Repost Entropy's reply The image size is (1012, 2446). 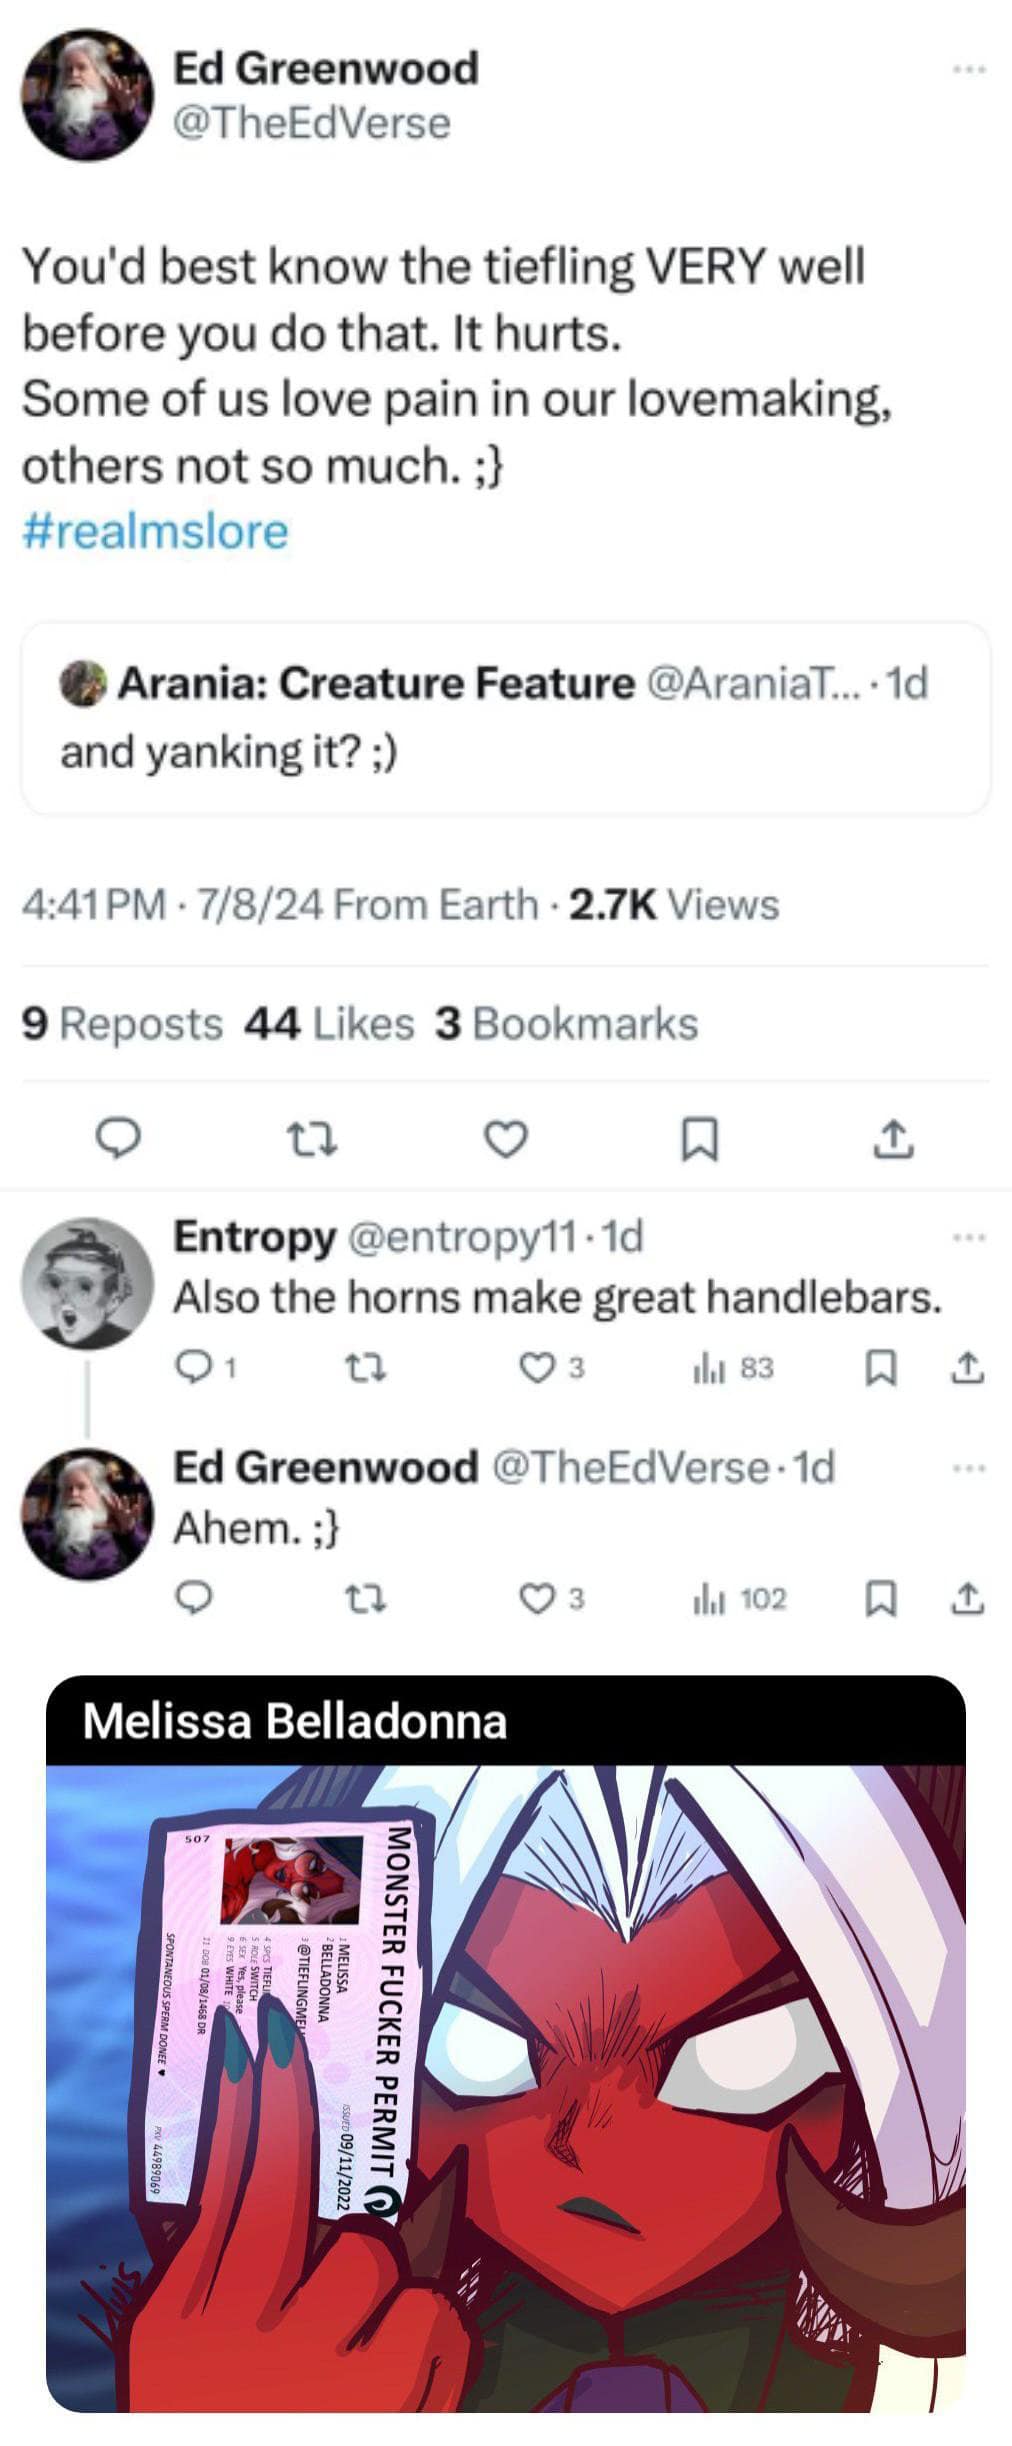(x=365, y=1368)
